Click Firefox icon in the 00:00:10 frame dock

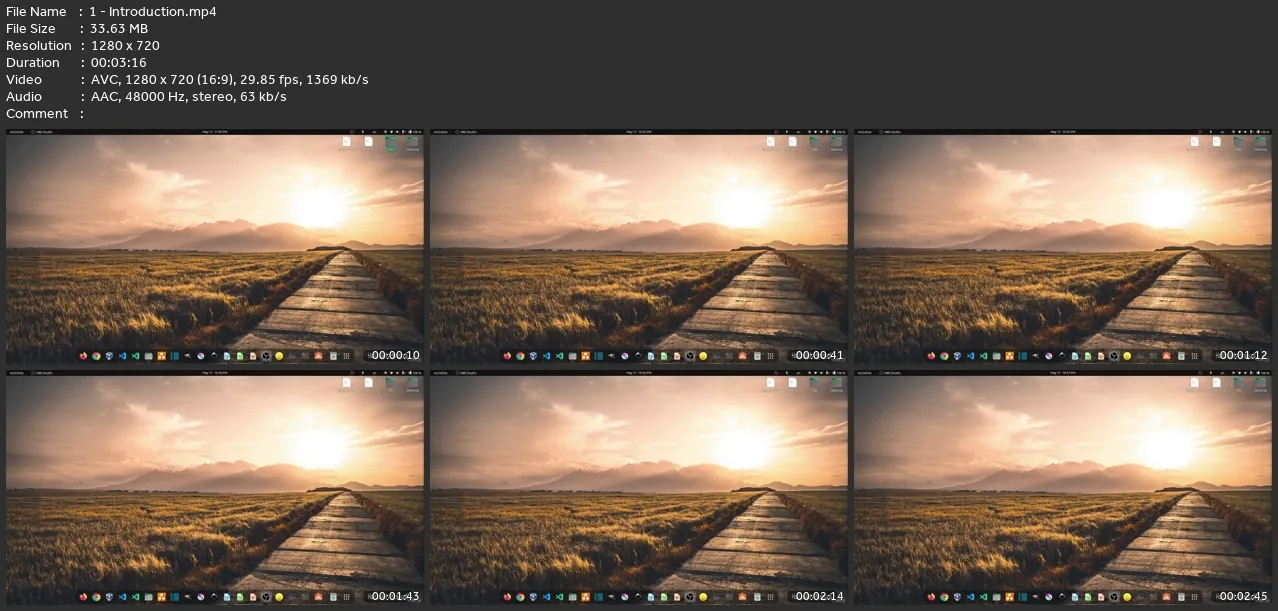83,355
